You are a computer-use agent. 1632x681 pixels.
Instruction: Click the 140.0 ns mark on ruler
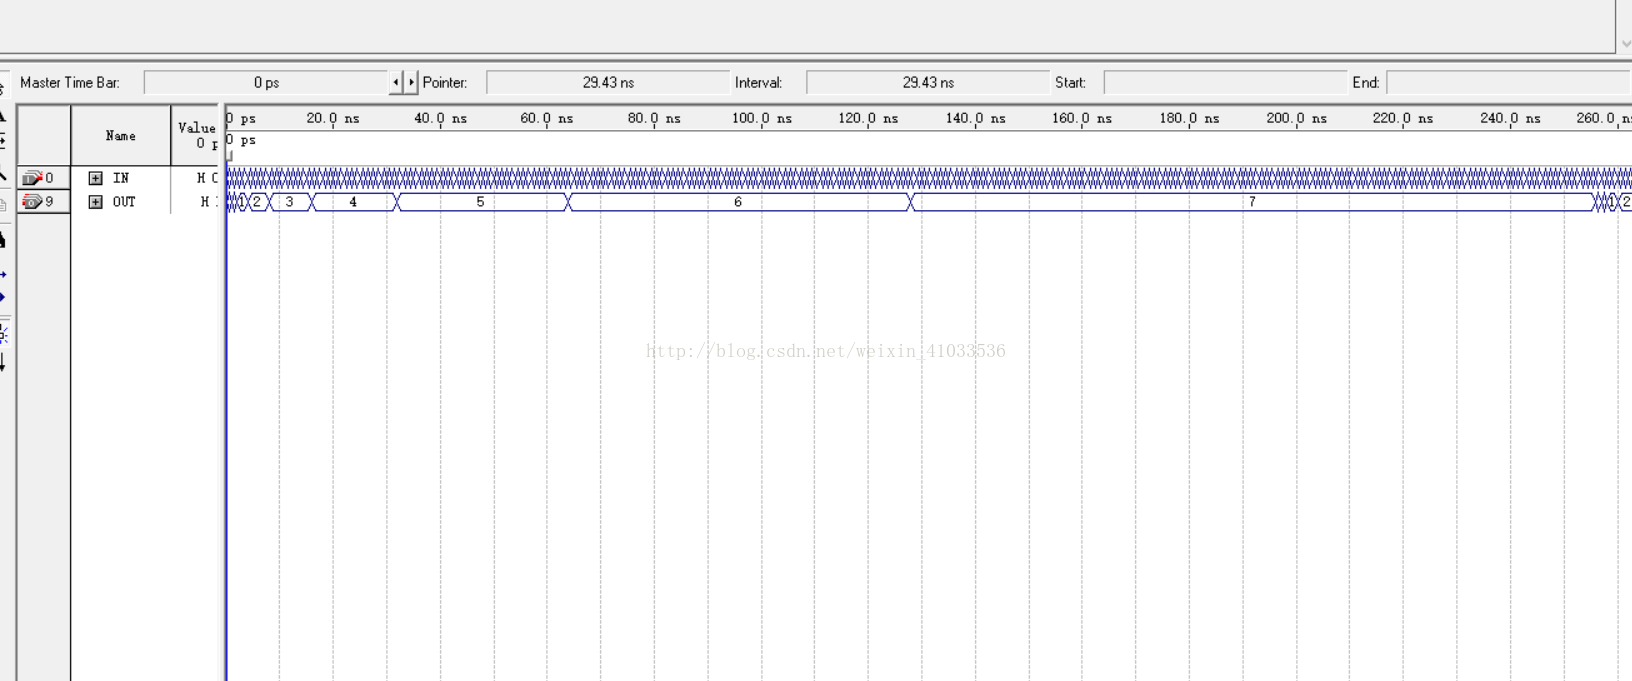976,118
